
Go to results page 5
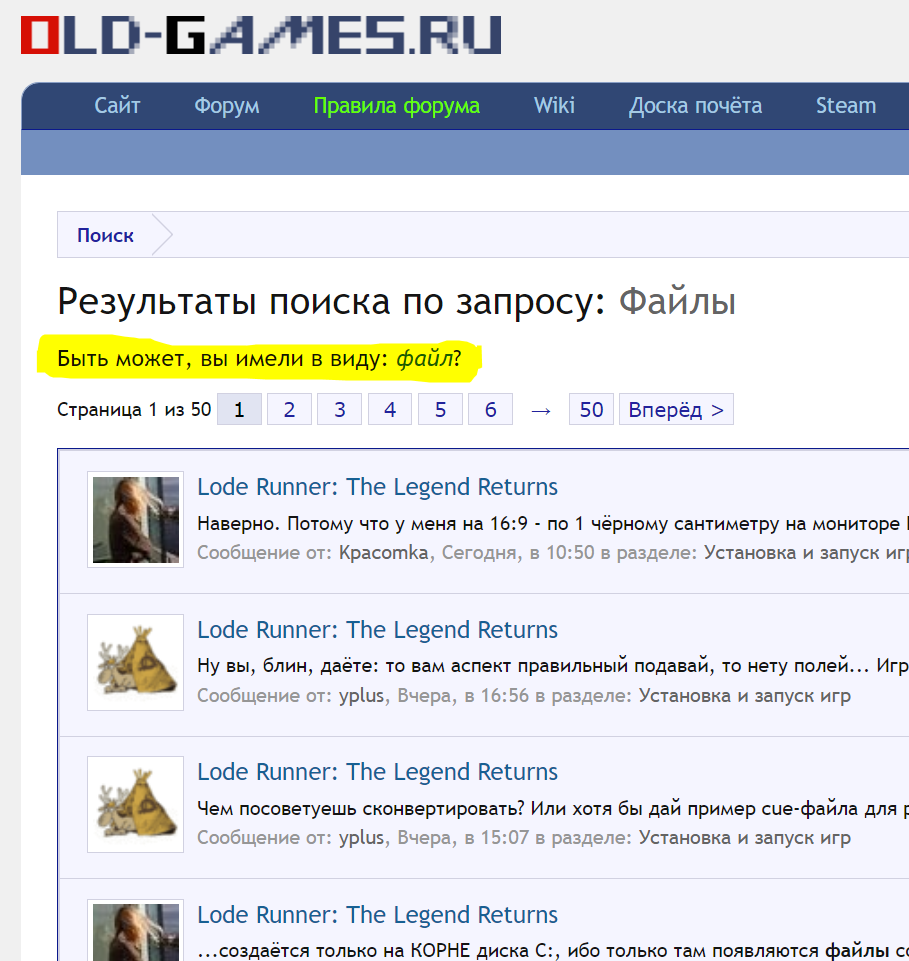pos(440,409)
